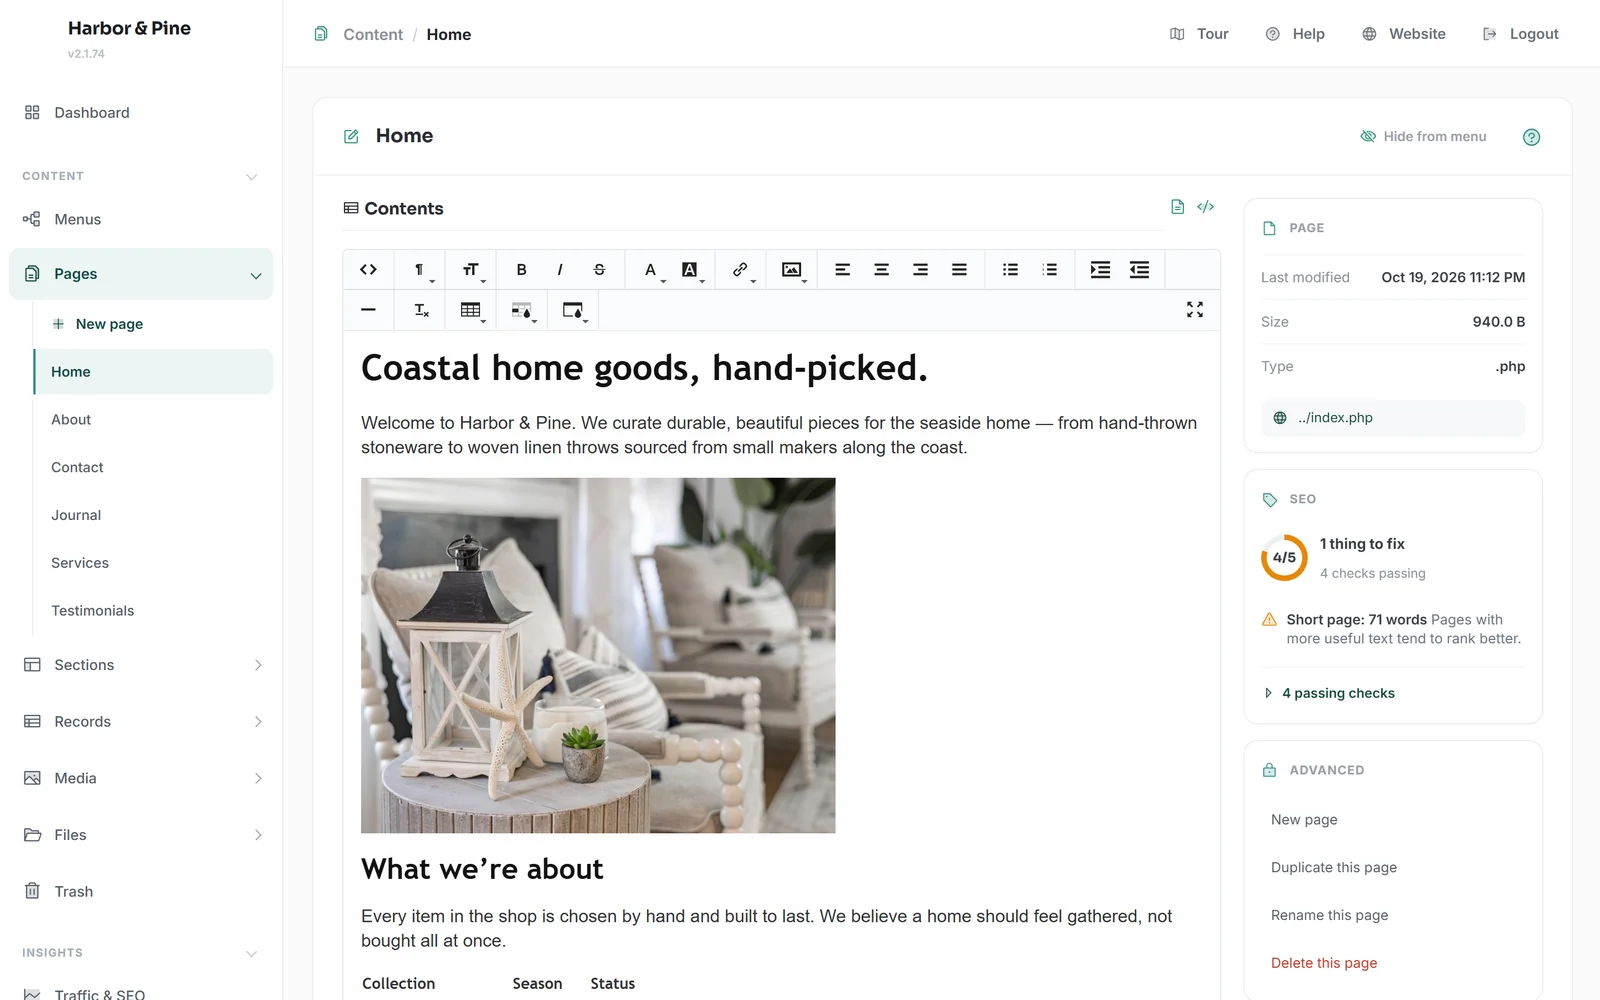The width and height of the screenshot is (1600, 1000).
Task: Click Delete this page
Action: 1324,963
